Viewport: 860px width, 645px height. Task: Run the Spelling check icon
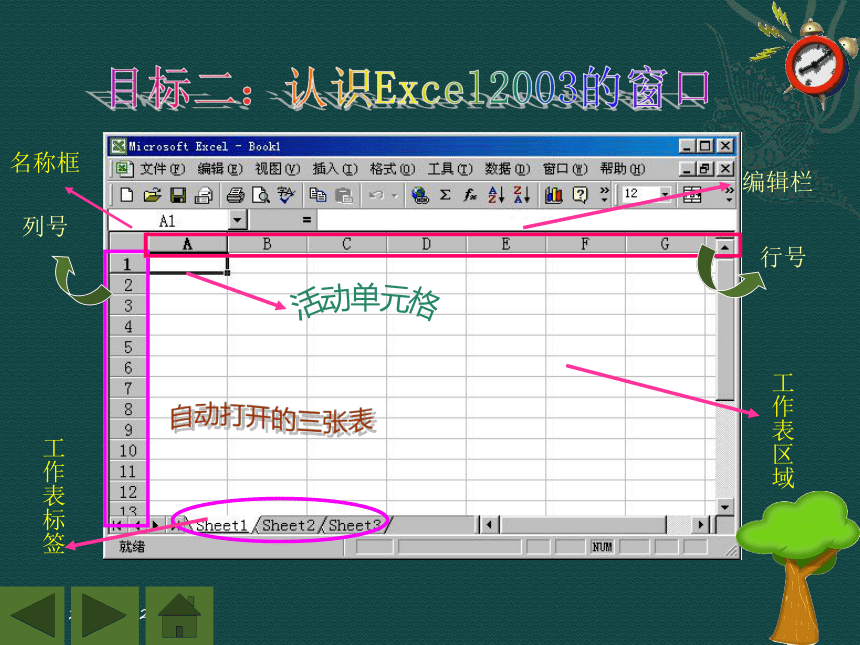(x=286, y=195)
